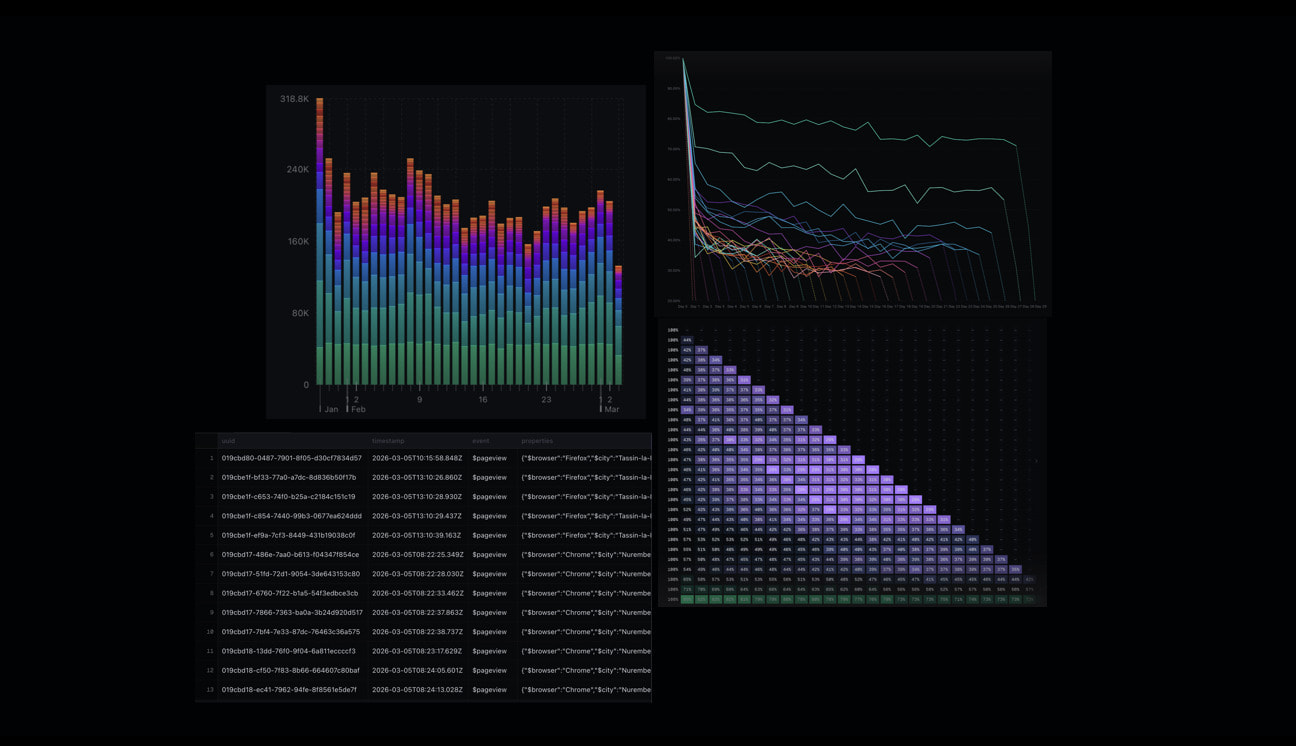The width and height of the screenshot is (1296, 746).
Task: Select the row with uuid 019cbd17-7bf4
Action: click(x=300, y=632)
